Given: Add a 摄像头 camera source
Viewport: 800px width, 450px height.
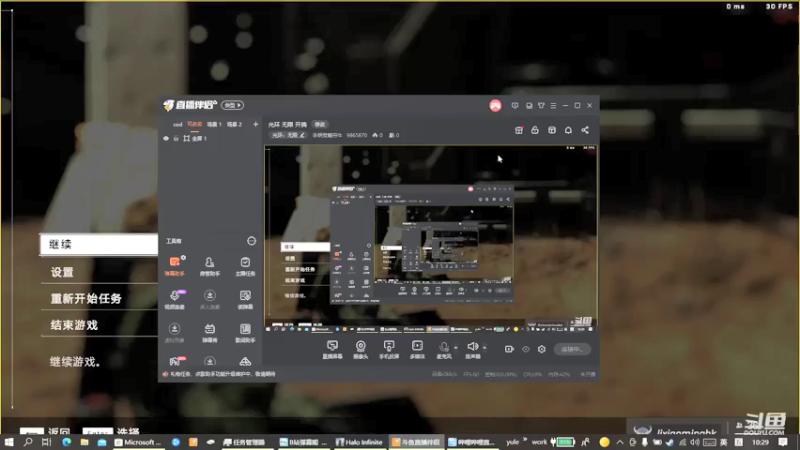Looking at the screenshot, I should (x=361, y=349).
